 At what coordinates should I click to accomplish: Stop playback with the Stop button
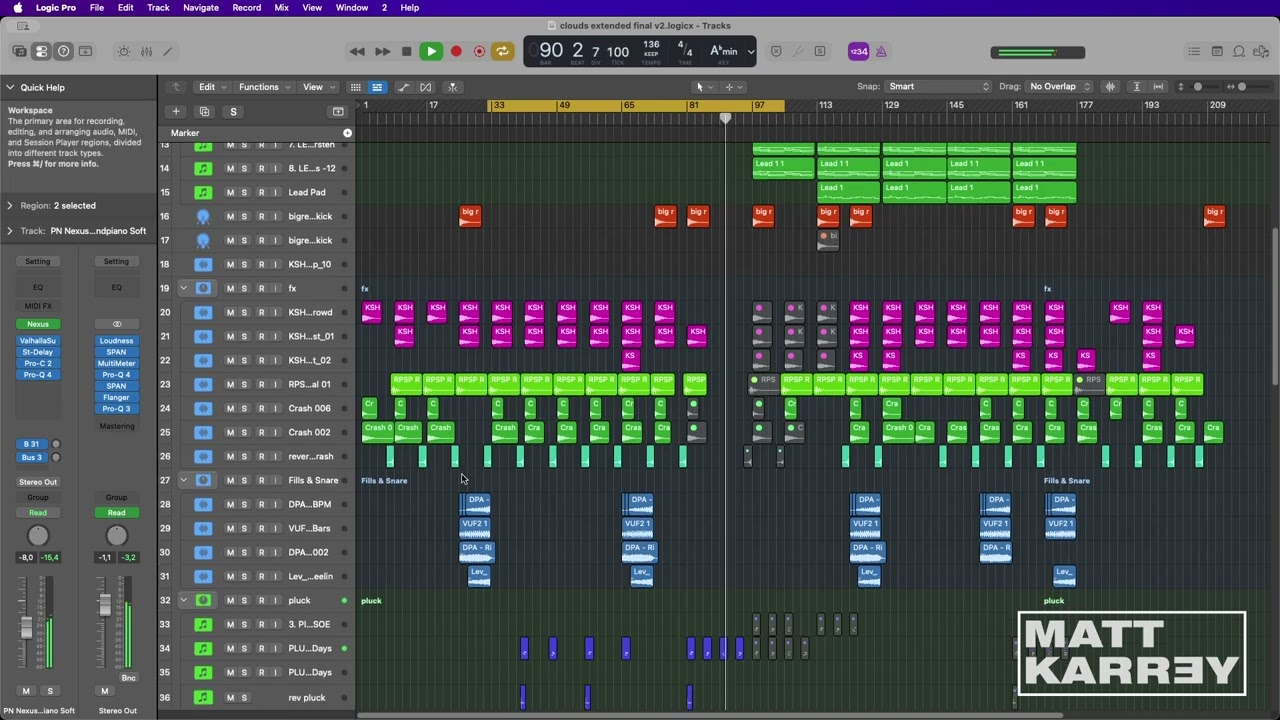coord(406,51)
